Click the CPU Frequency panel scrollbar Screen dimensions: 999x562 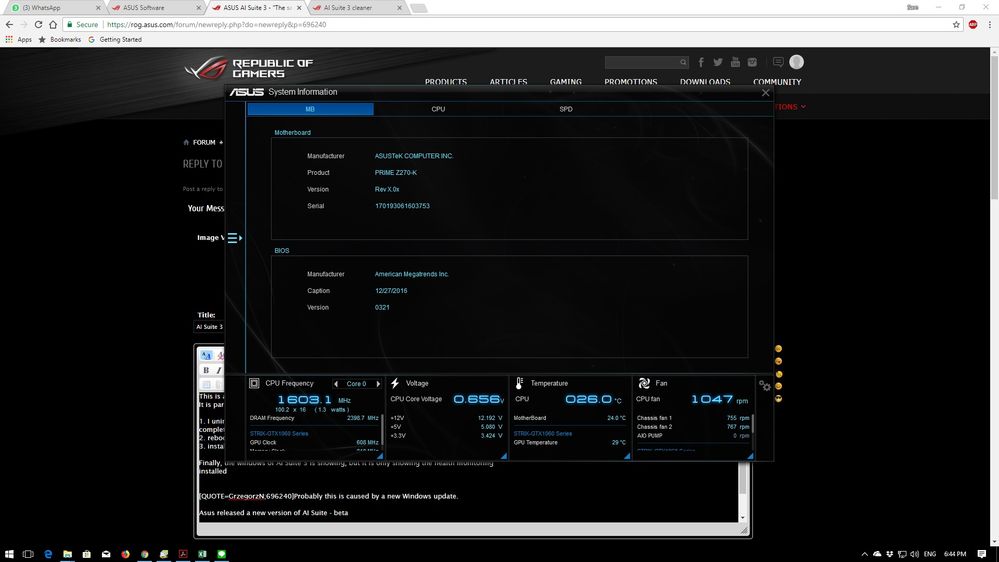[382, 431]
